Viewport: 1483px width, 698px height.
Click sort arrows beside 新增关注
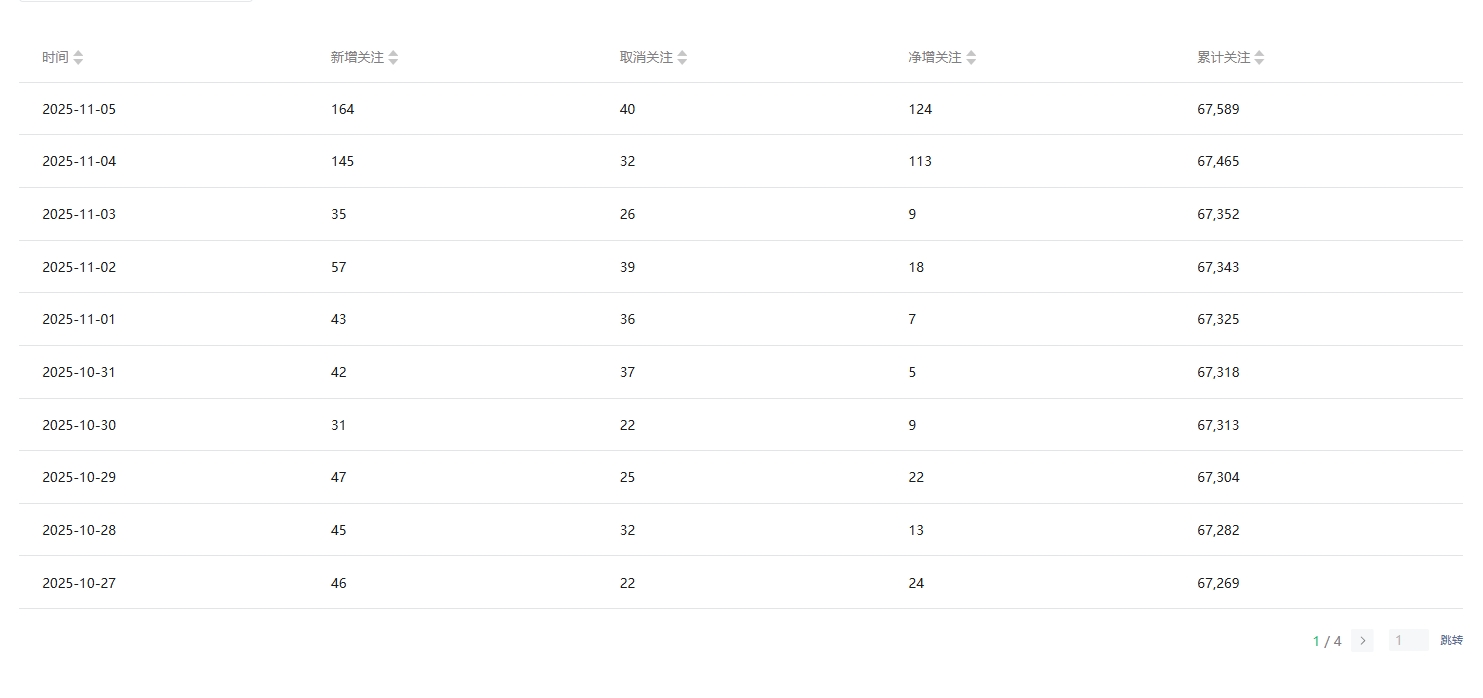click(x=393, y=58)
